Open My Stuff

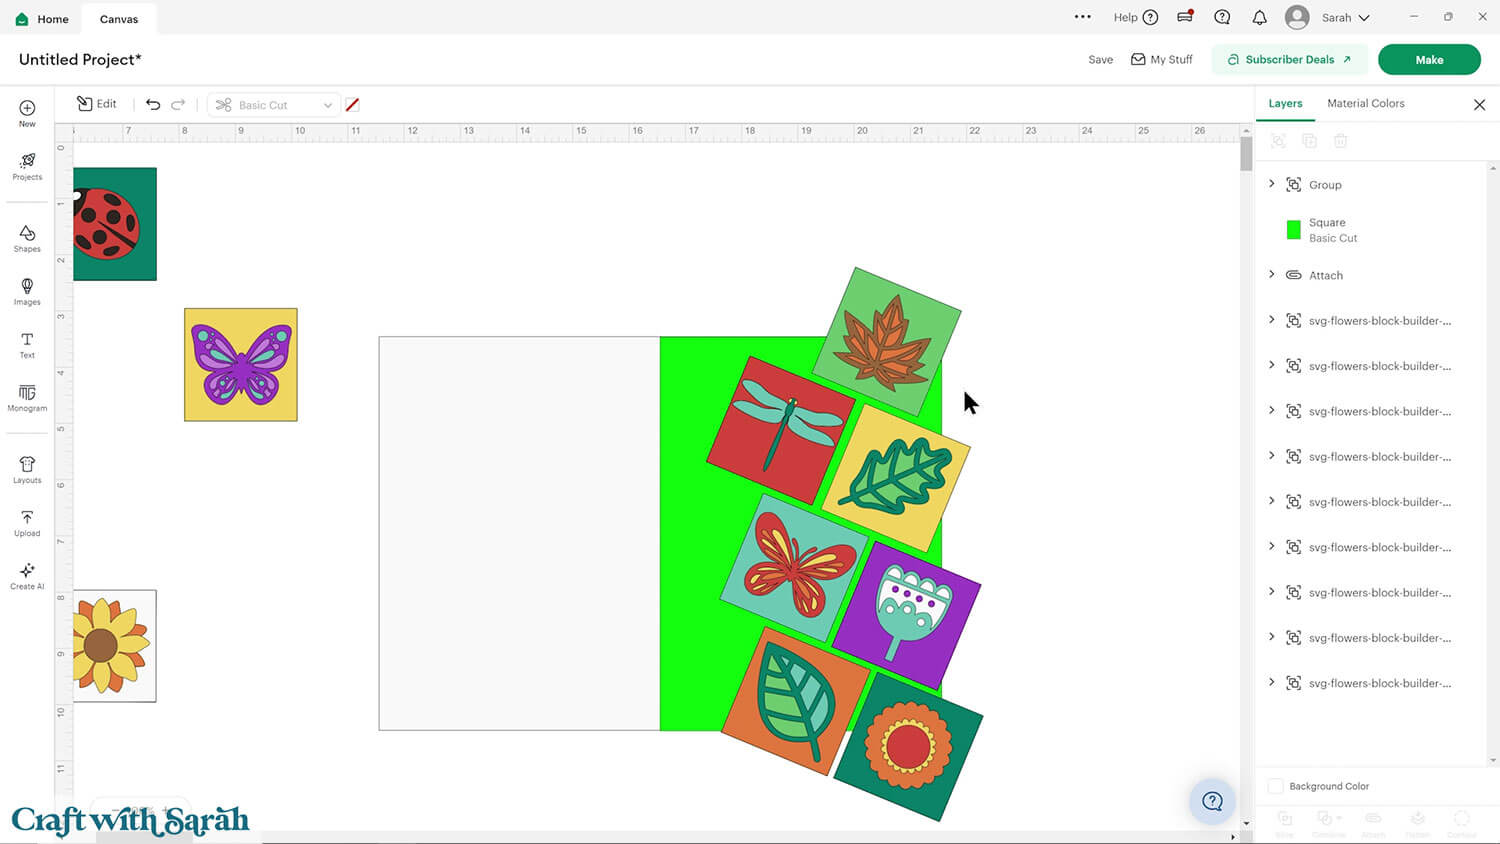pos(1161,59)
